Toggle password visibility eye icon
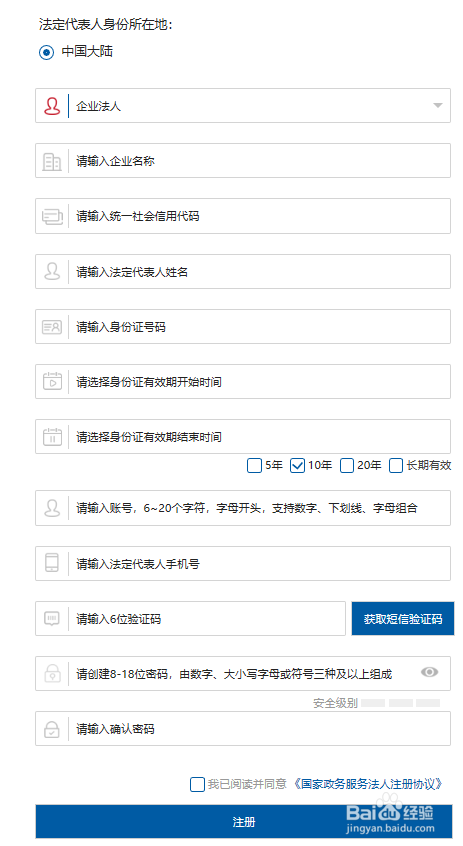Image resolution: width=463 pixels, height=846 pixels. (430, 672)
